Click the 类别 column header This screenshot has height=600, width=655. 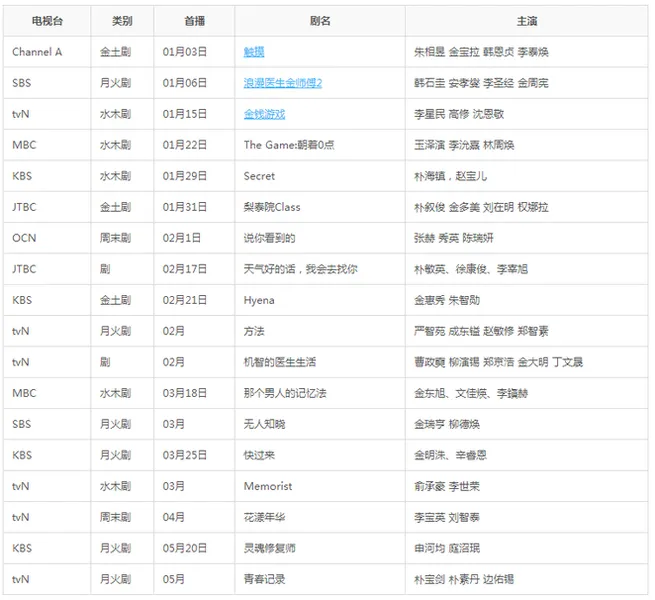click(122, 21)
